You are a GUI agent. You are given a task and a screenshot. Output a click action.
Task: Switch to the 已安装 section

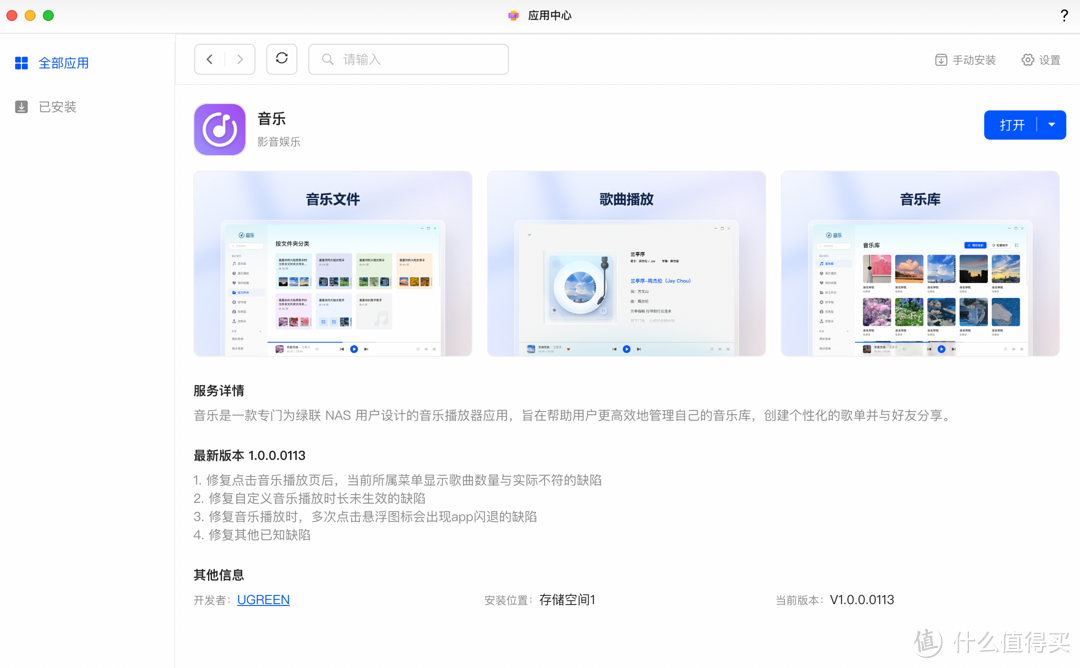tap(57, 106)
